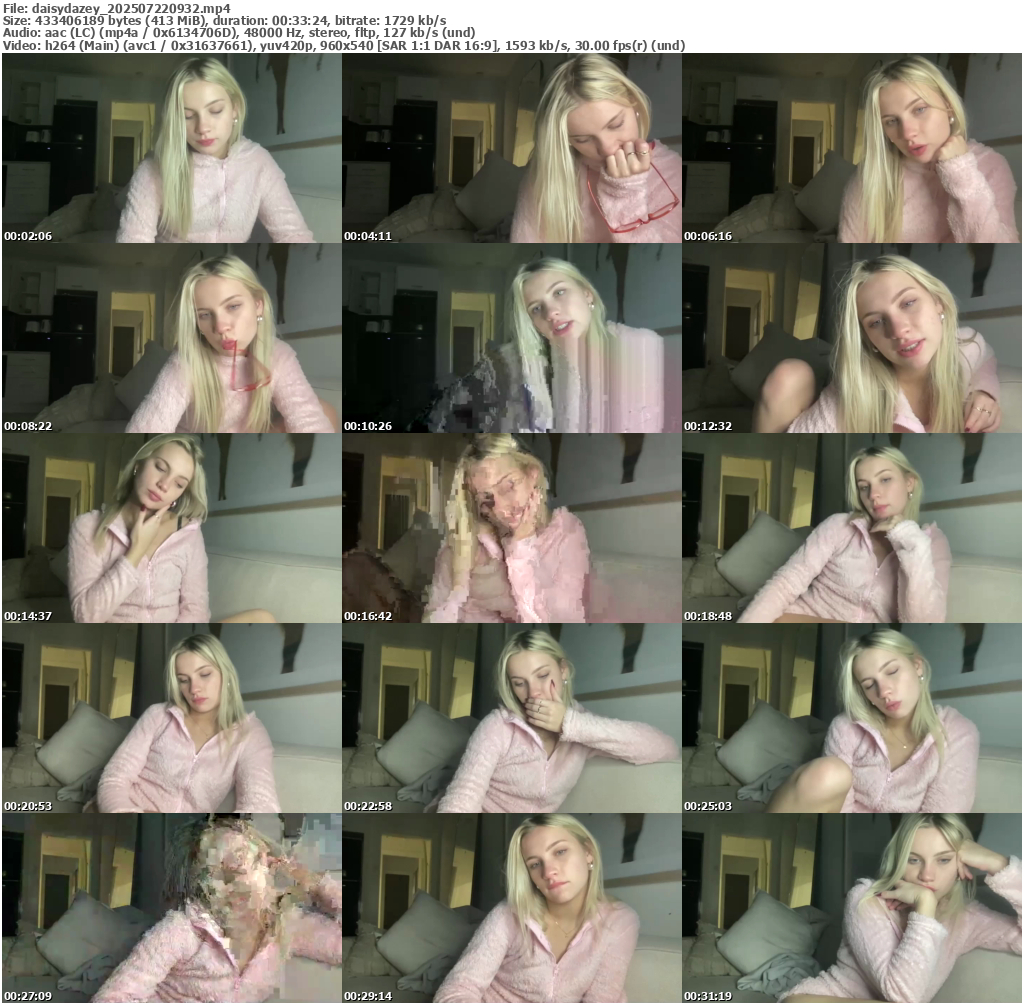The height and width of the screenshot is (1003, 1024).
Task: Open the glitched frame at 00:10:26
Action: click(511, 338)
